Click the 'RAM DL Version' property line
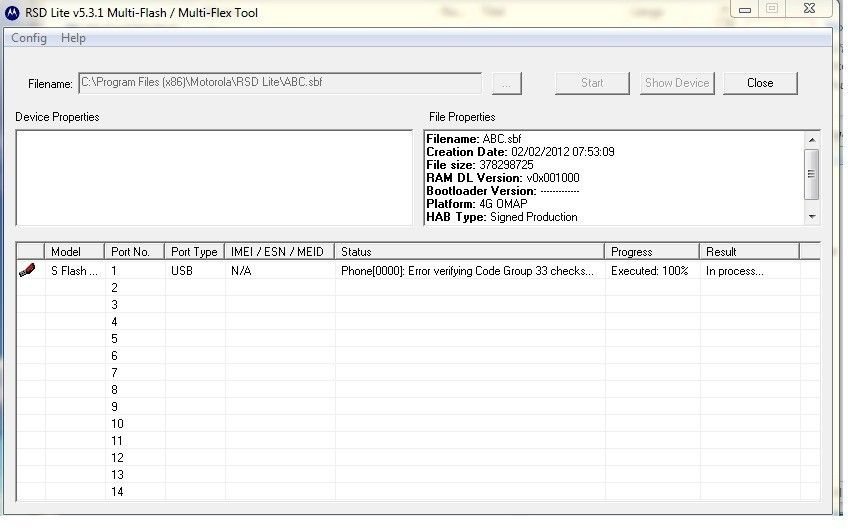Image resolution: width=848 pixels, height=529 pixels. click(x=502, y=178)
